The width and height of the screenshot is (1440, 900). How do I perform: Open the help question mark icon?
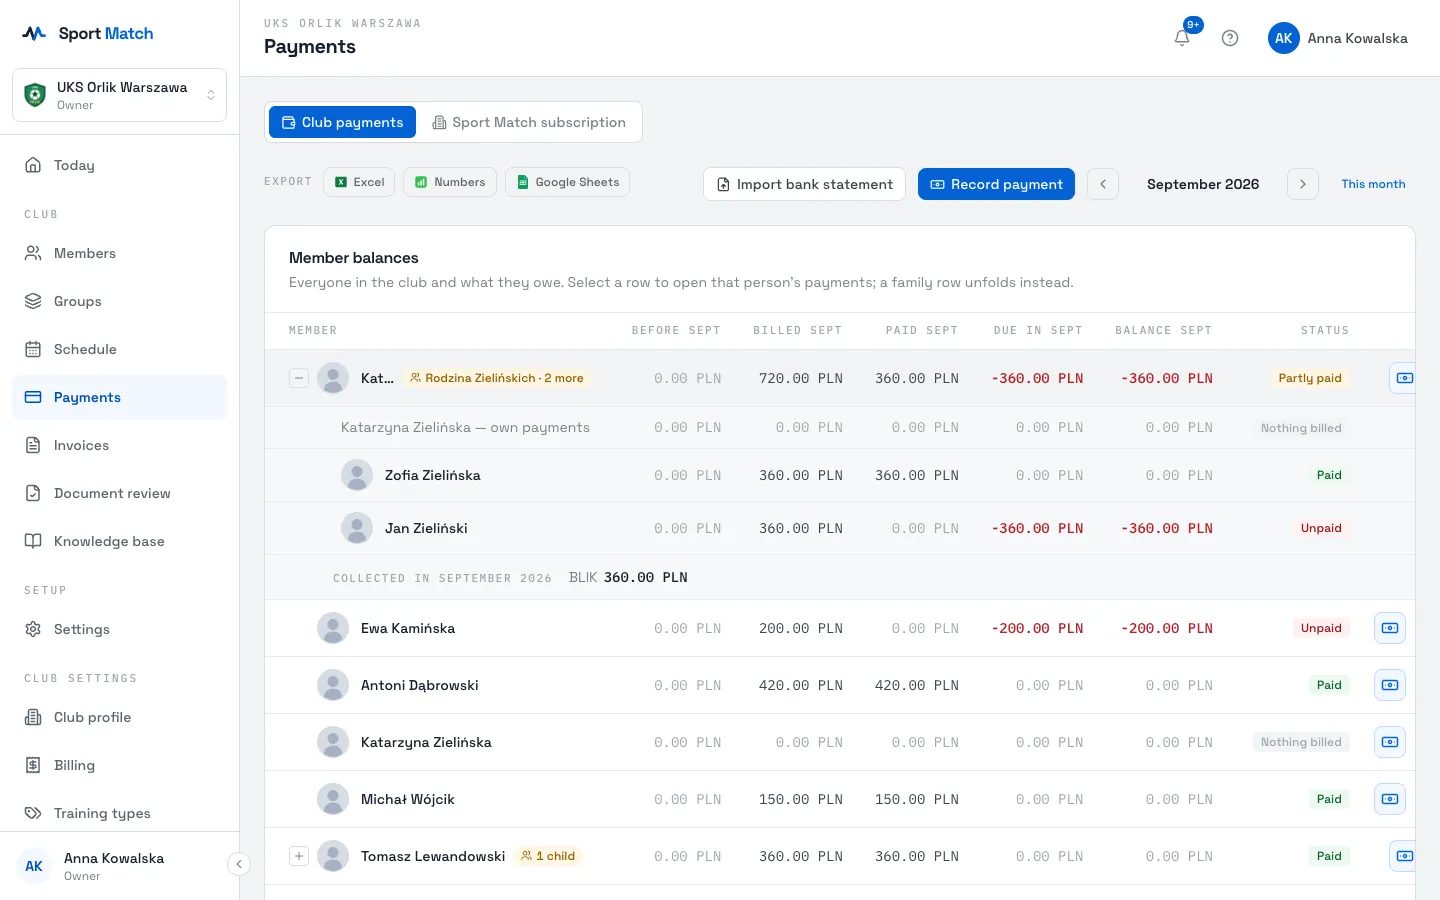point(1230,38)
